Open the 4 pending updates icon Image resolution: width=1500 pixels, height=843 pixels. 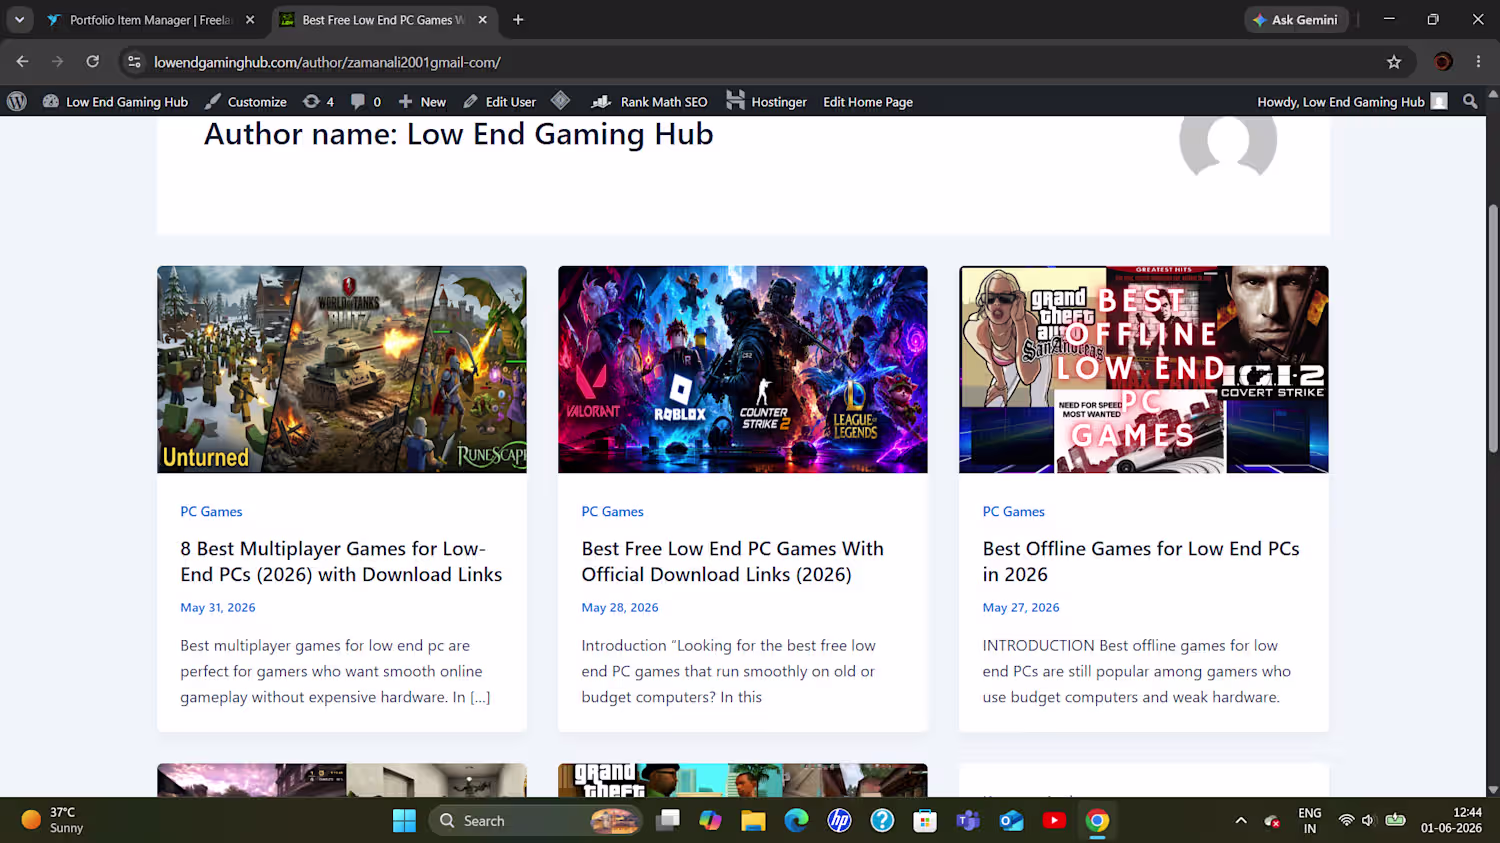318,102
